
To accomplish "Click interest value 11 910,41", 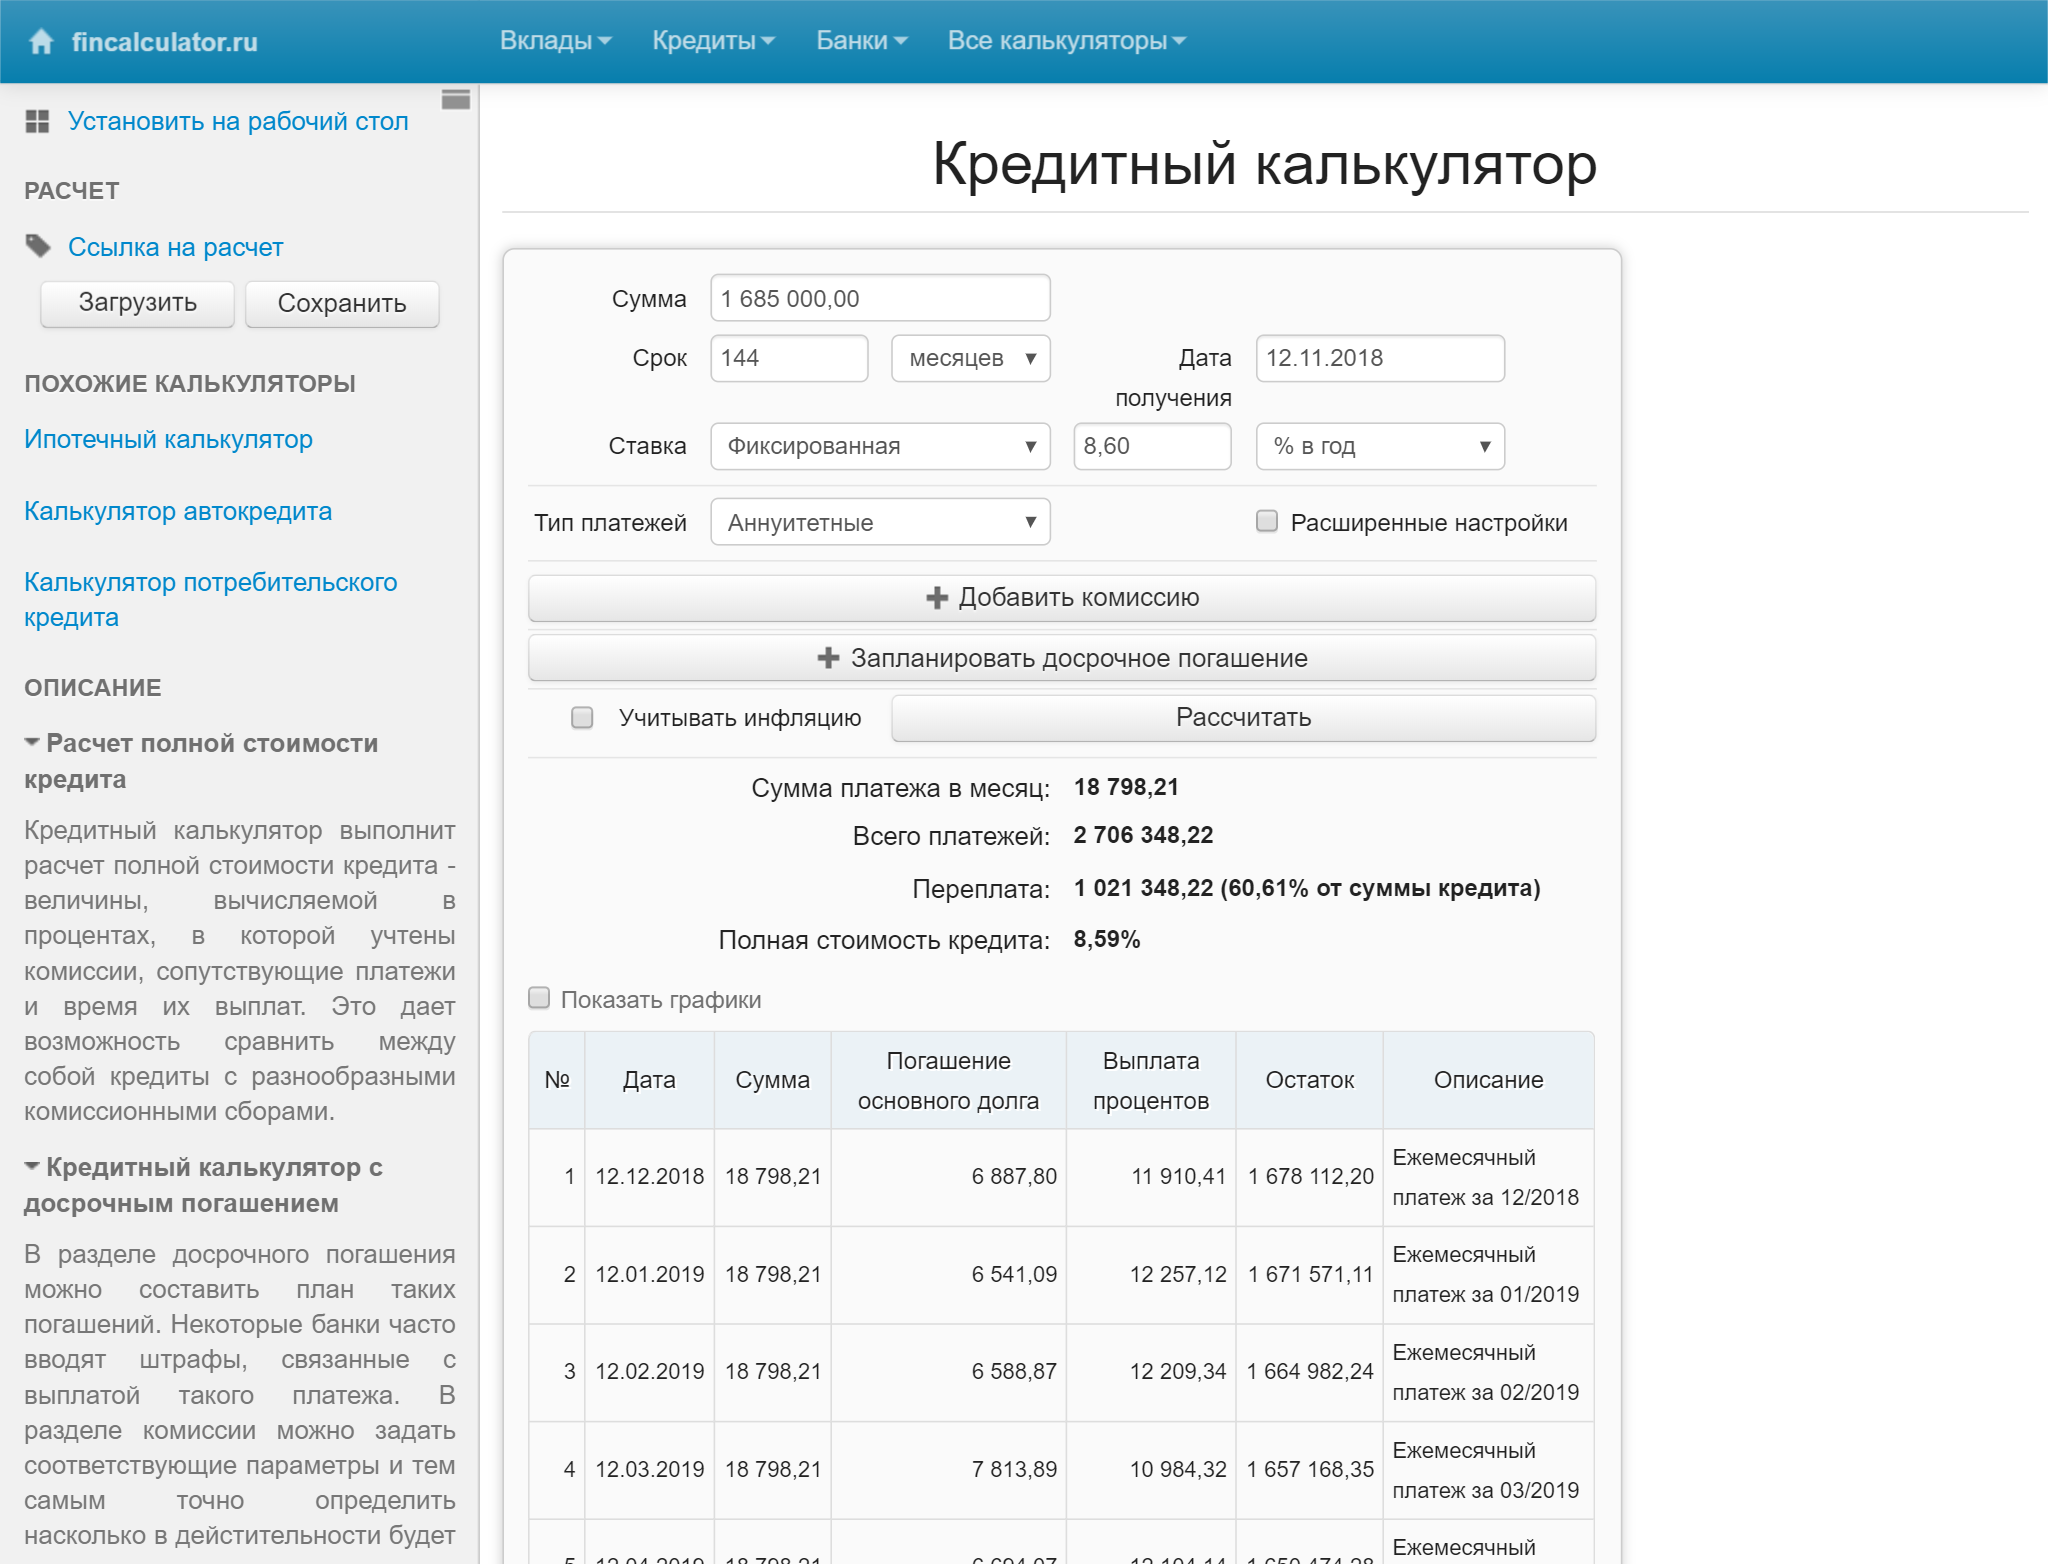I will [1178, 1177].
